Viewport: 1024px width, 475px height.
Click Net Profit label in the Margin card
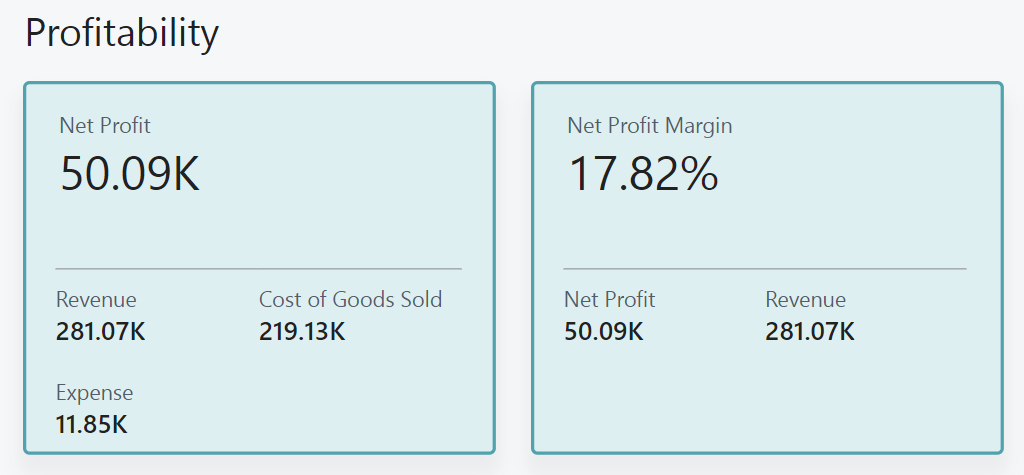(609, 299)
